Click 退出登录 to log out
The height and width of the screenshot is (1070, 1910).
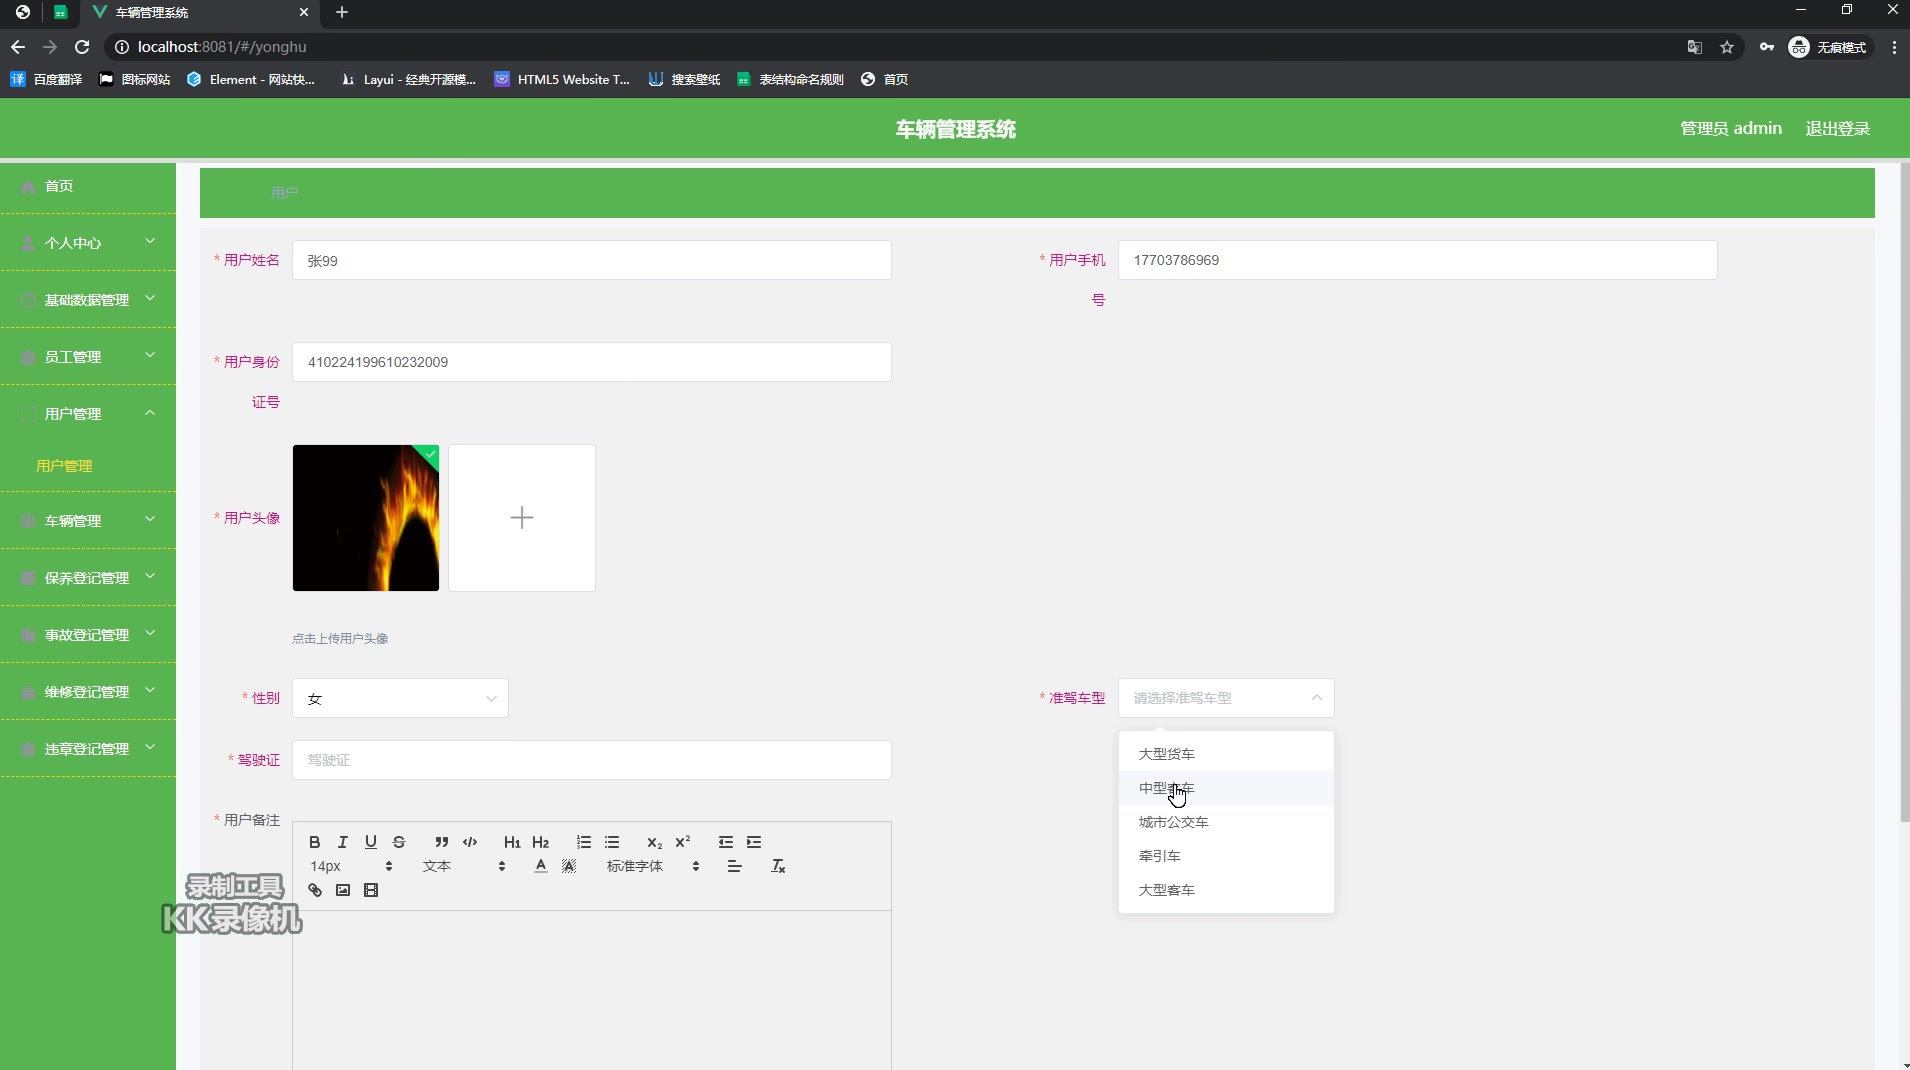pyautogui.click(x=1838, y=128)
